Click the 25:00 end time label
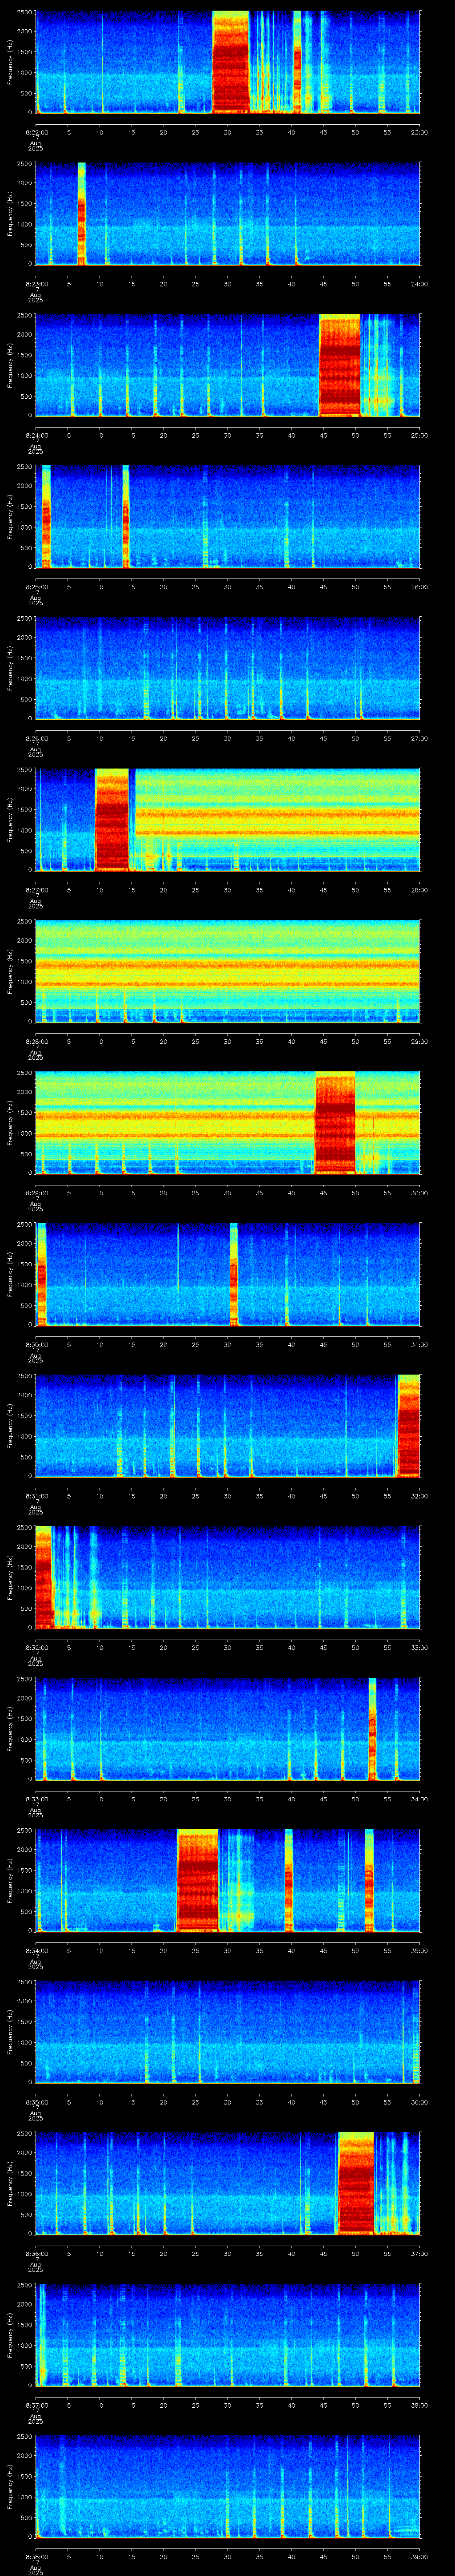Screen dimensions: 455x2576 419,435
